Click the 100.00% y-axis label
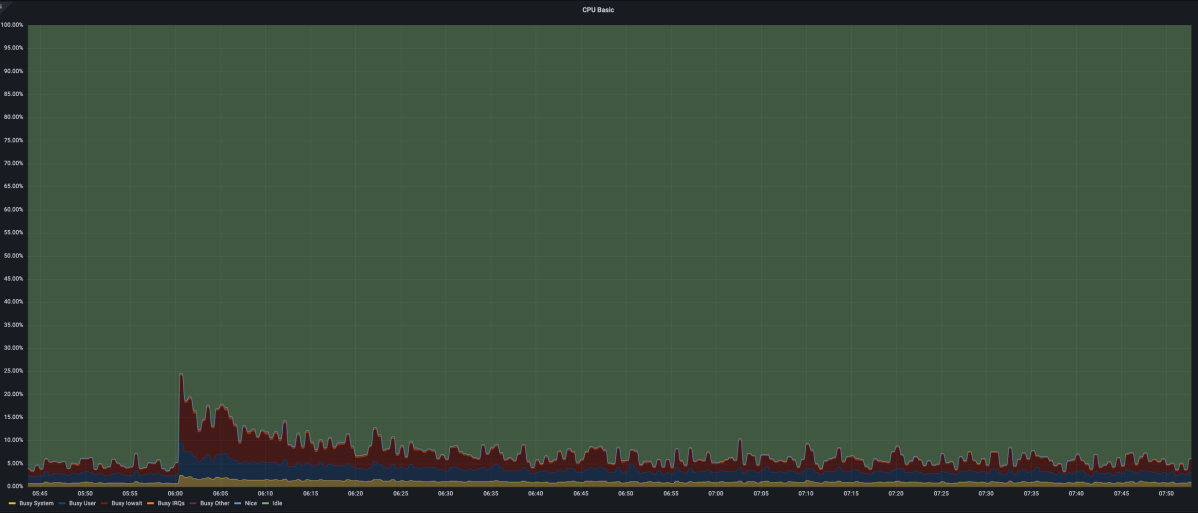 point(11,25)
